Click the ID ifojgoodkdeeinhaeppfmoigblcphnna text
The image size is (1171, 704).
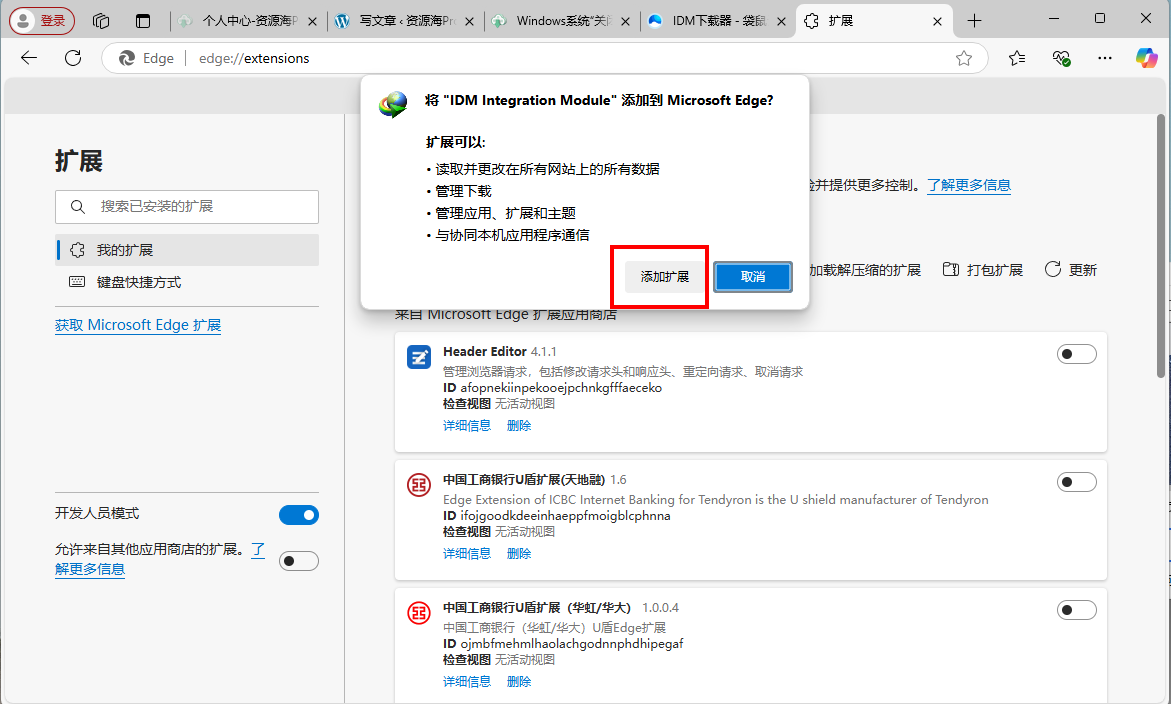click(x=556, y=516)
